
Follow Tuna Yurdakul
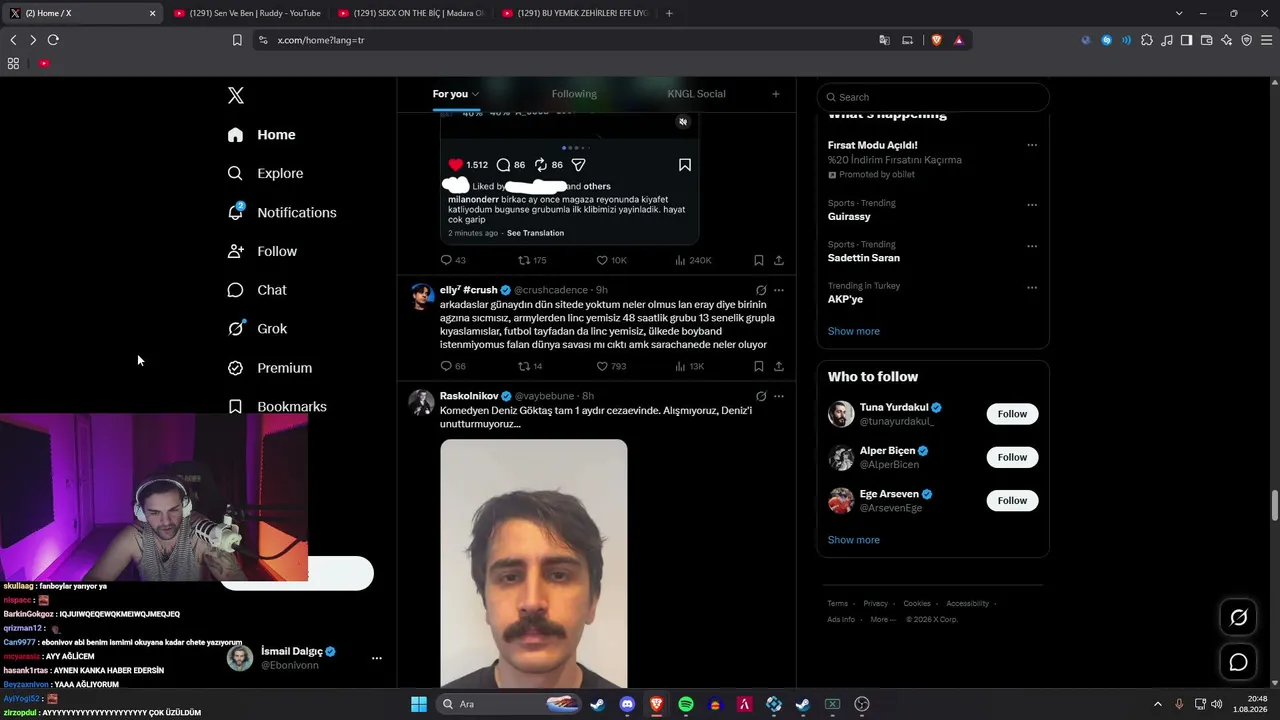[1012, 414]
